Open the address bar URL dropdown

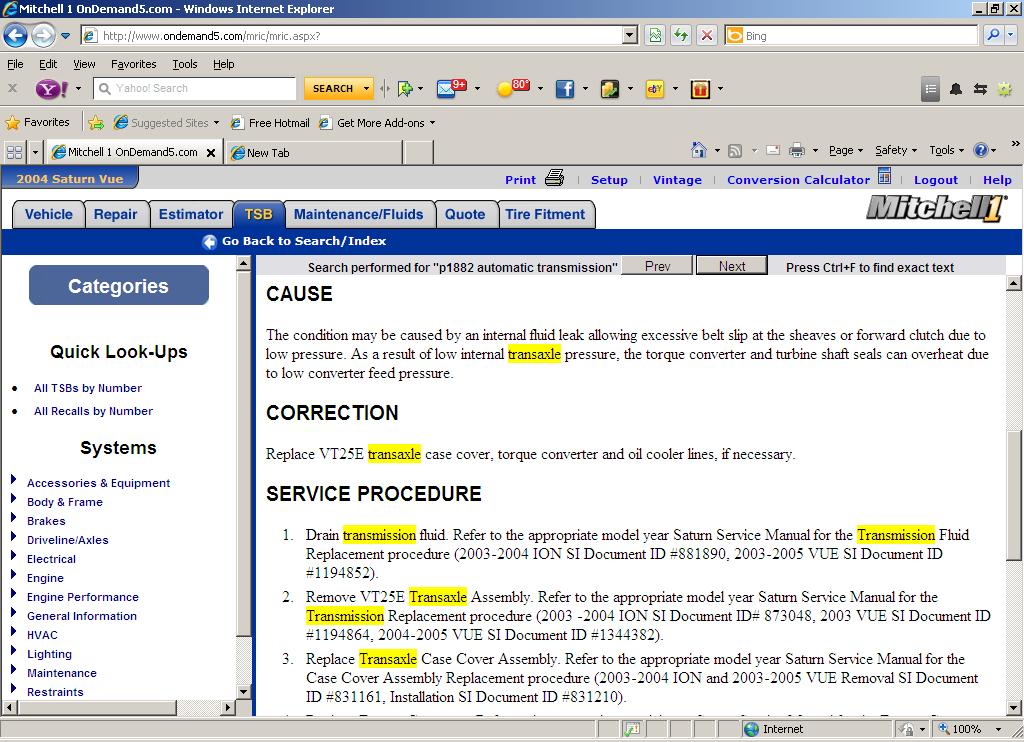[x=630, y=35]
